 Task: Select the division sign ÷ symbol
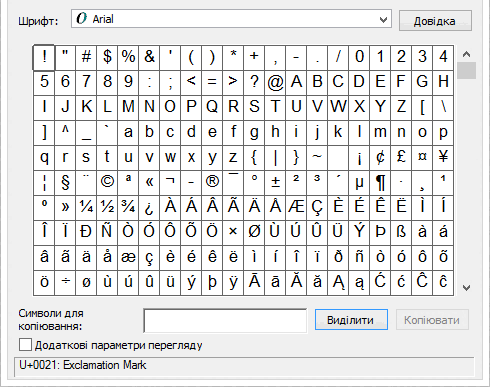(65, 282)
